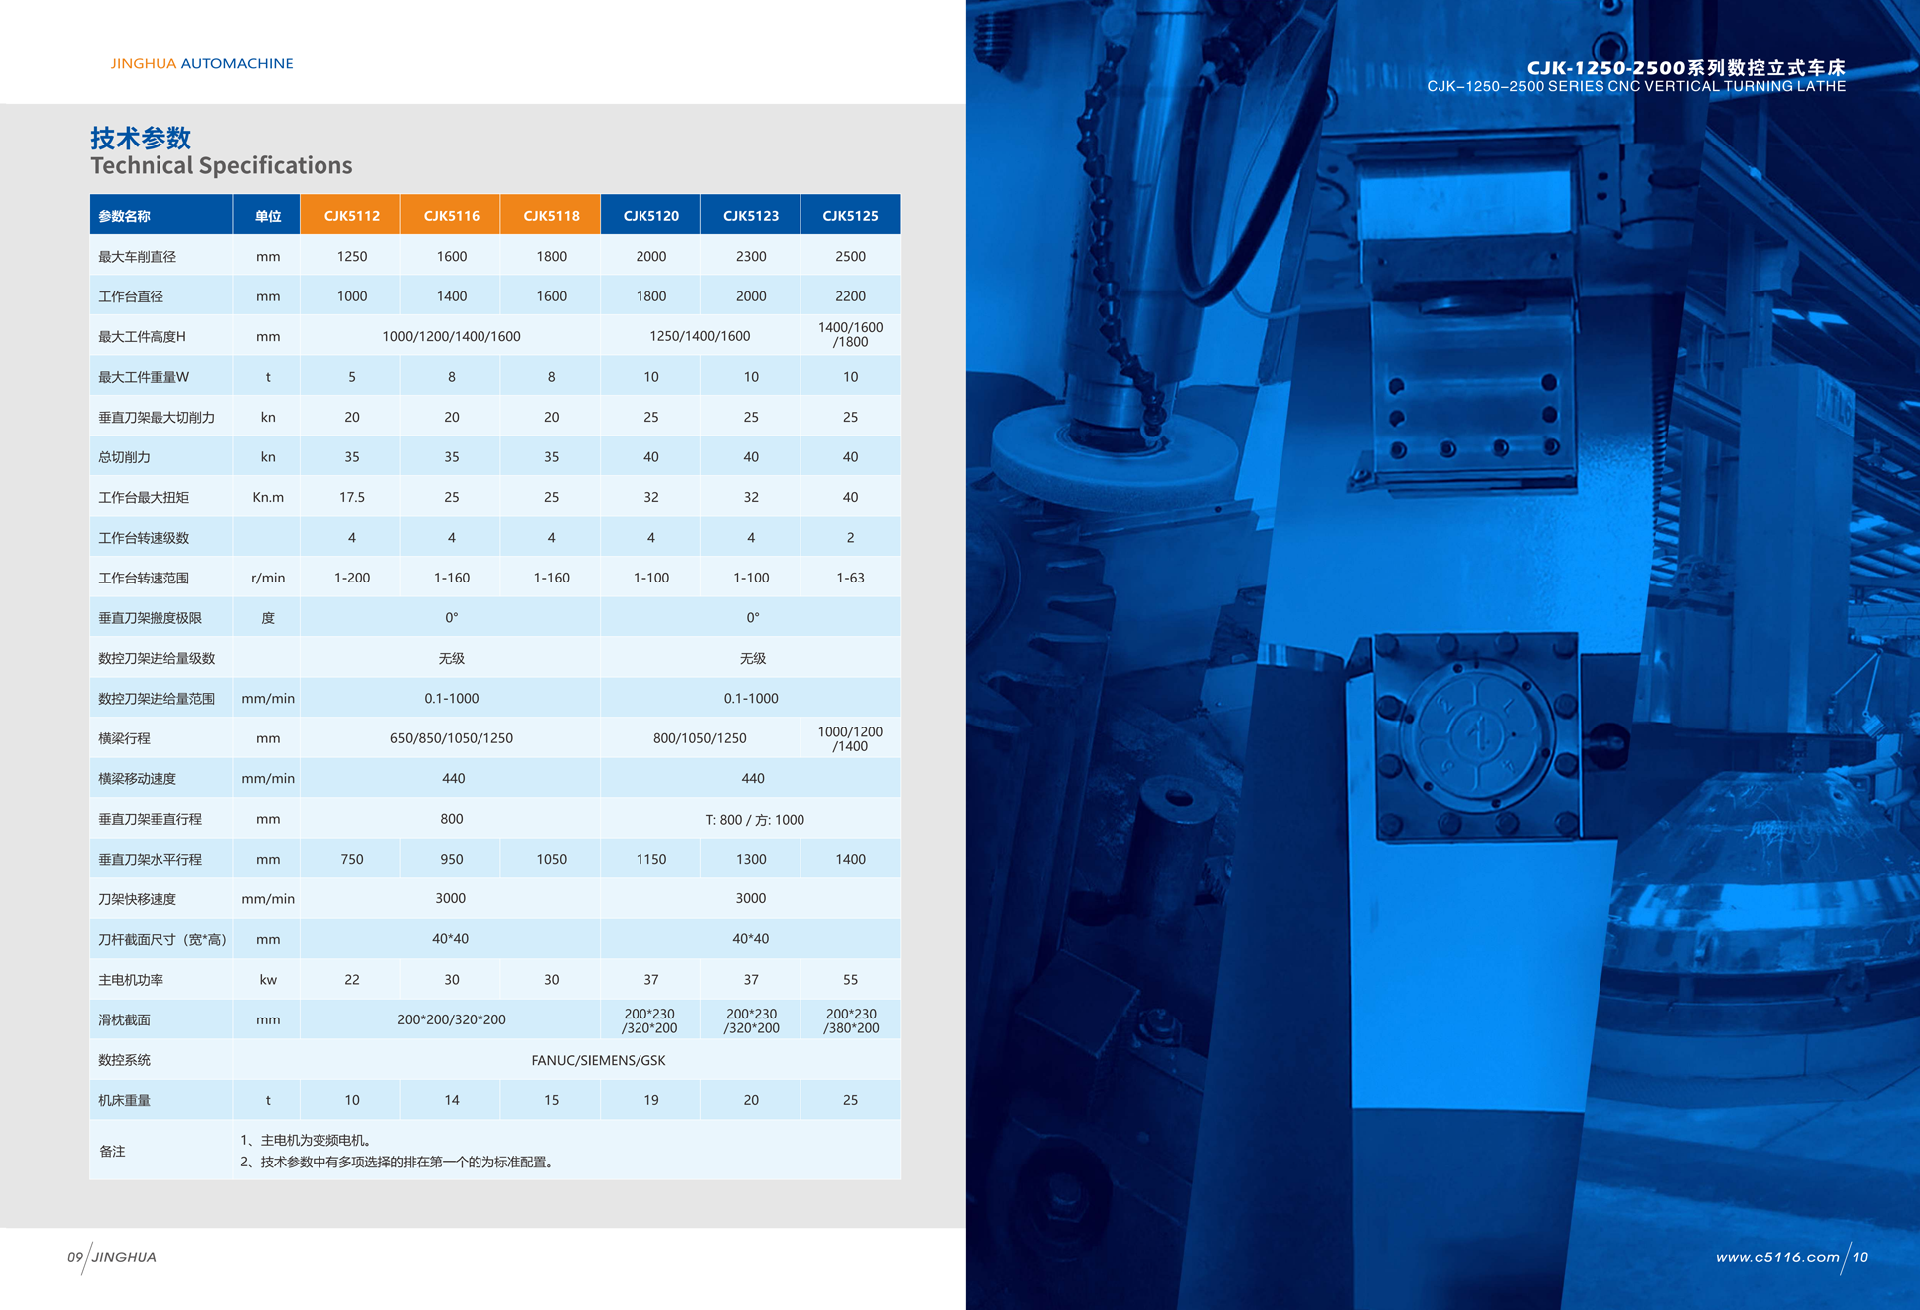Select the Kn.m unit cell
This screenshot has height=1310, width=1920.
coord(268,497)
